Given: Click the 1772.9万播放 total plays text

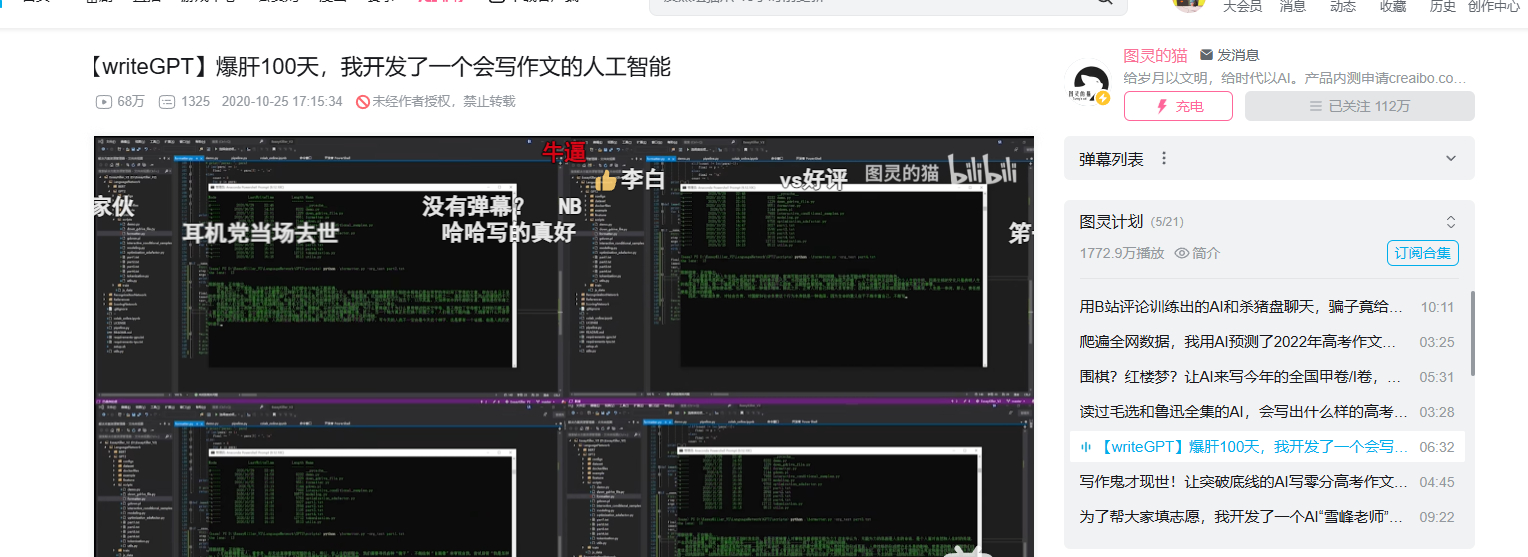Looking at the screenshot, I should point(1122,253).
